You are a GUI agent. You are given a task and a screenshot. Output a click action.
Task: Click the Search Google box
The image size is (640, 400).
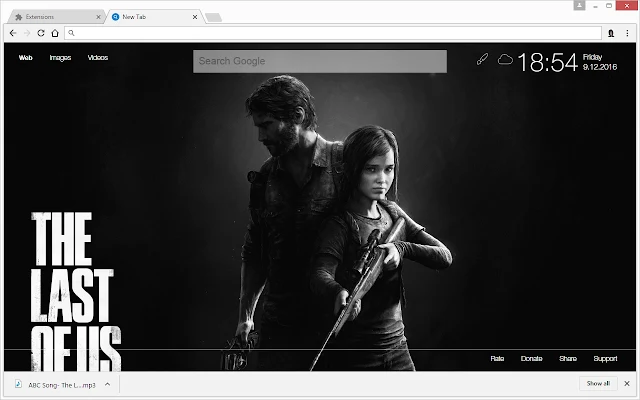[320, 61]
